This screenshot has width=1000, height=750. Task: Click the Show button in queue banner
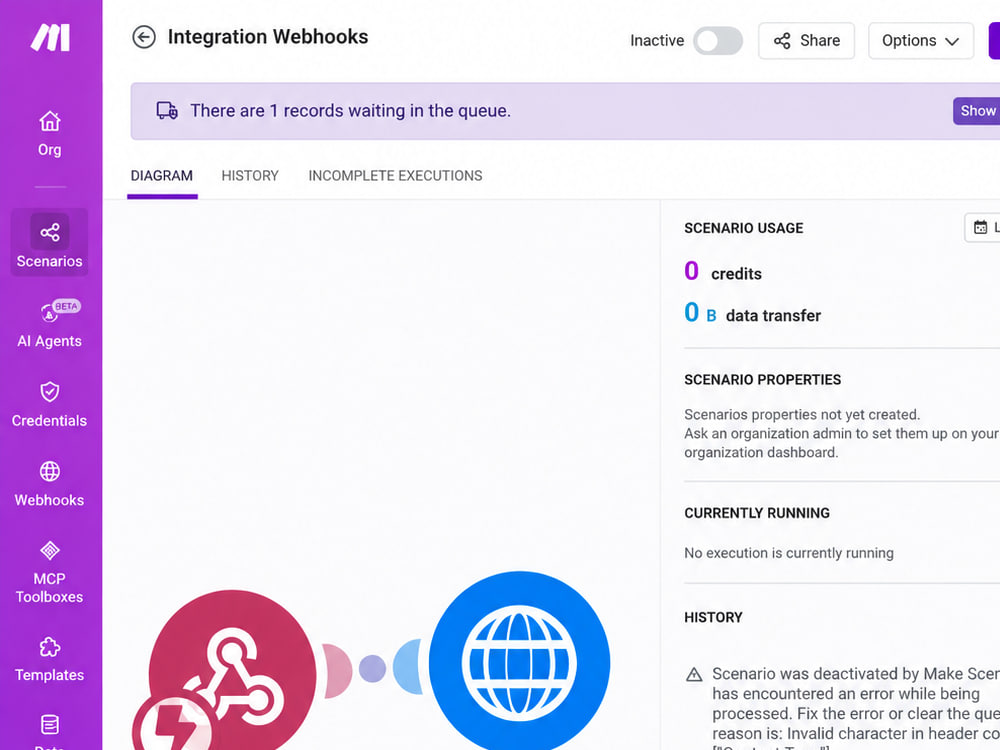(x=976, y=111)
